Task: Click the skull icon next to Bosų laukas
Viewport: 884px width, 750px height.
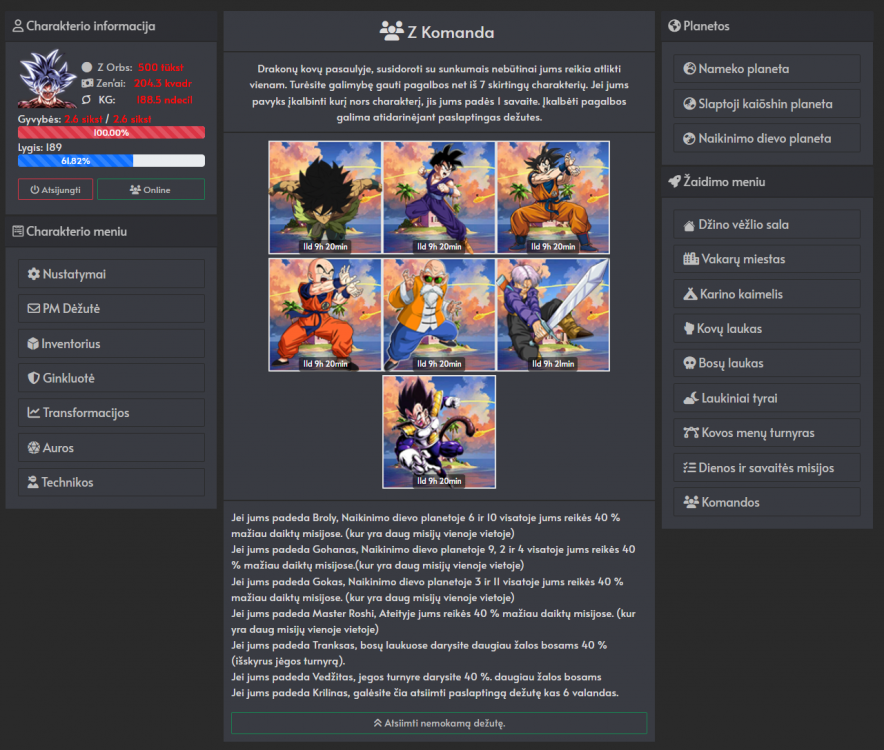Action: tap(690, 363)
